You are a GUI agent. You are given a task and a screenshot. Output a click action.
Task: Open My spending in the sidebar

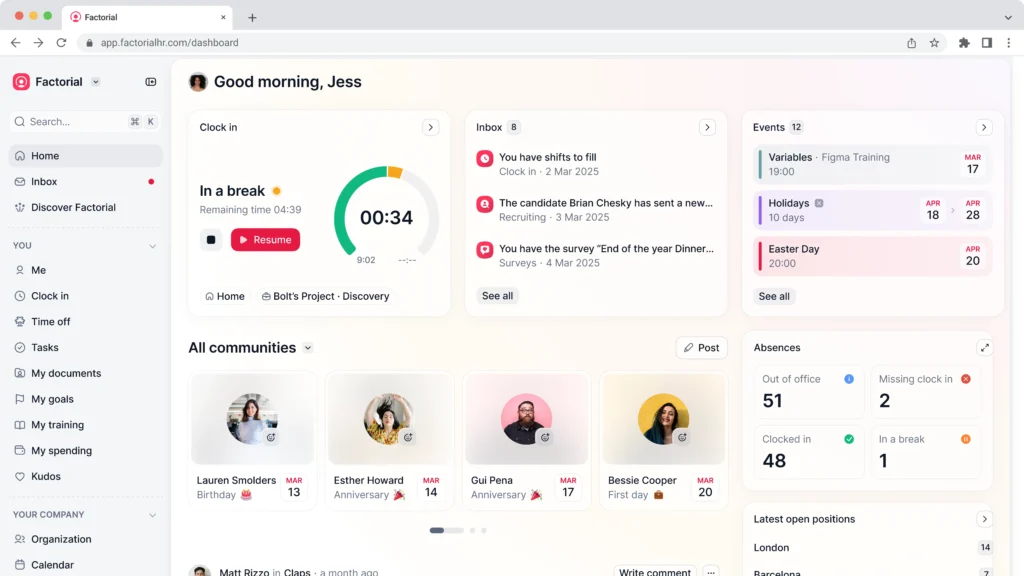(x=86, y=451)
